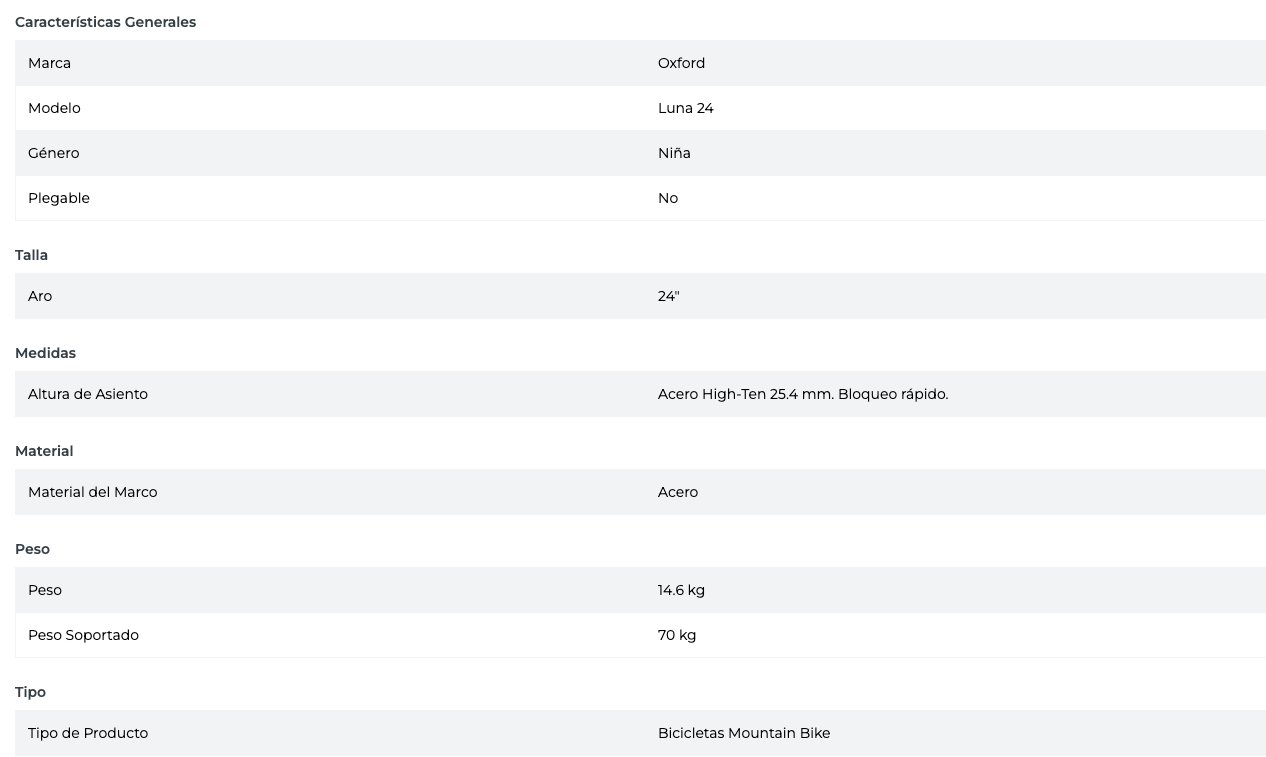Viewport: 1266px width, 757px height.
Task: Click the Medidas section heading
Action: 45,353
